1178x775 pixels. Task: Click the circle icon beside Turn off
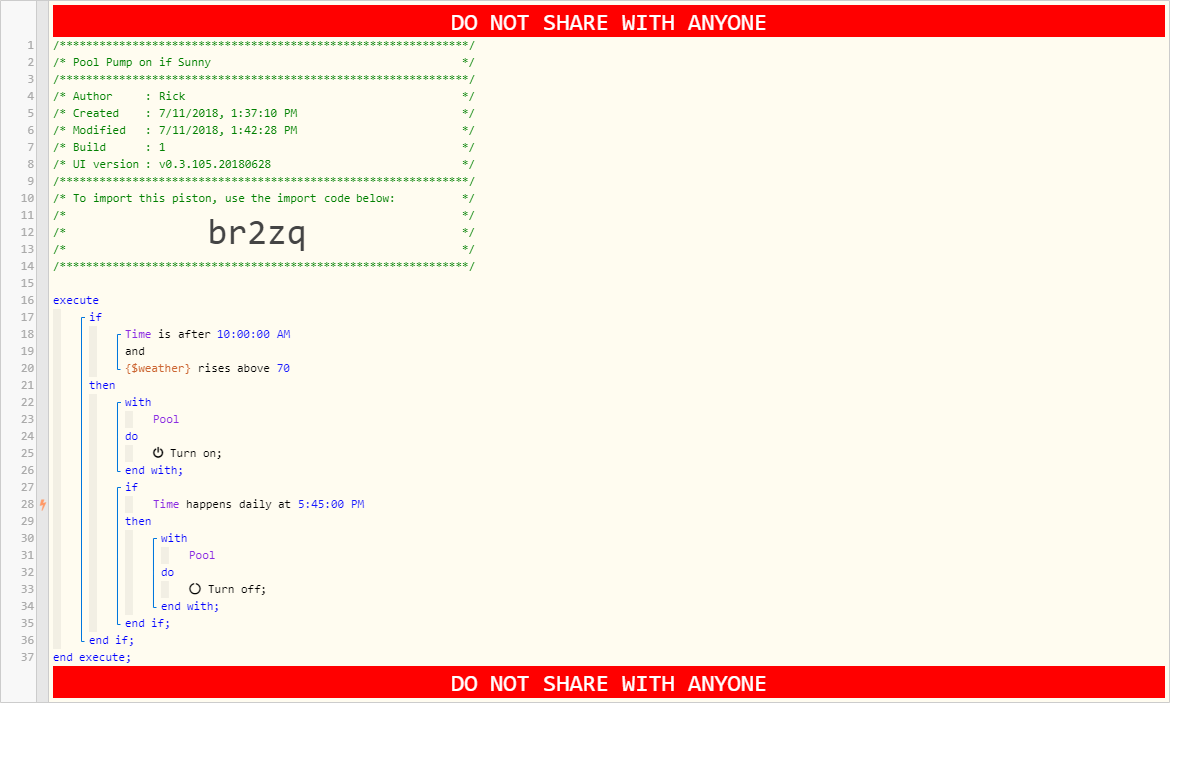click(x=195, y=589)
